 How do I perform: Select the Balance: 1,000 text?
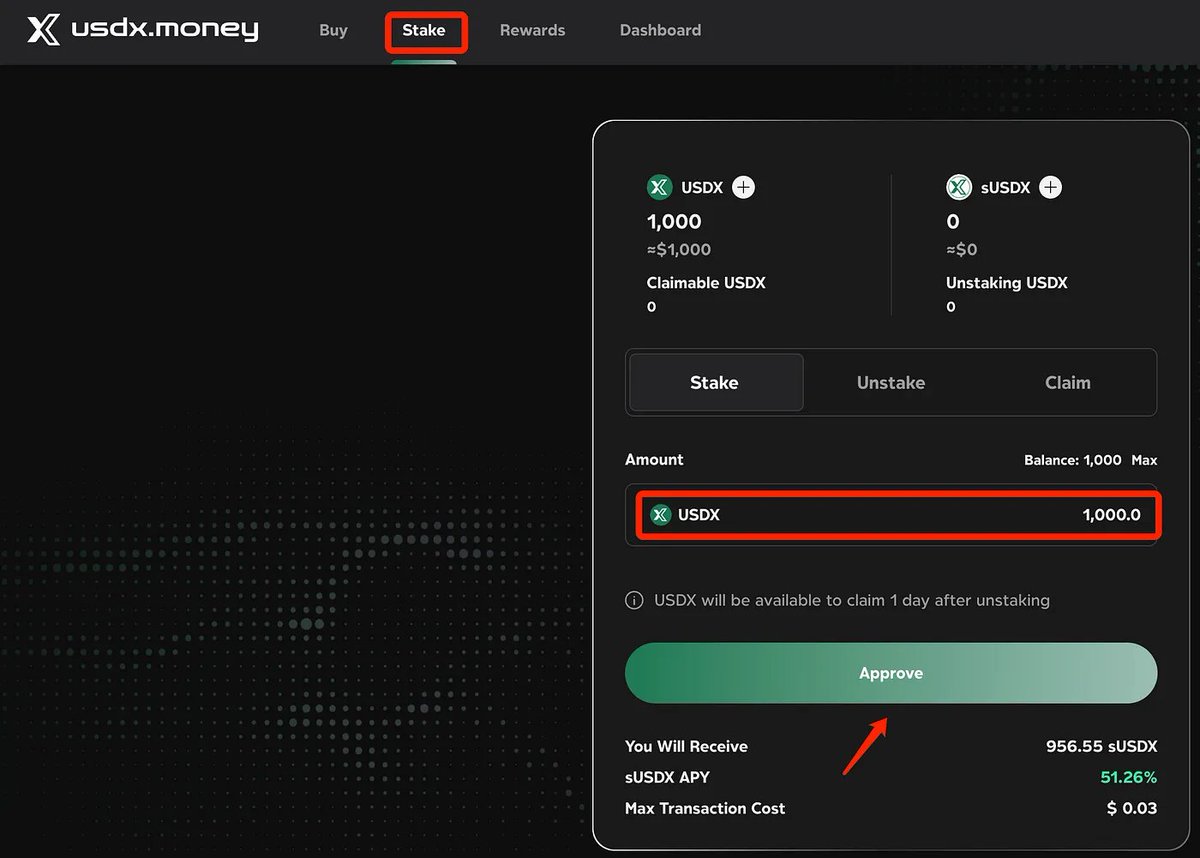[1072, 460]
